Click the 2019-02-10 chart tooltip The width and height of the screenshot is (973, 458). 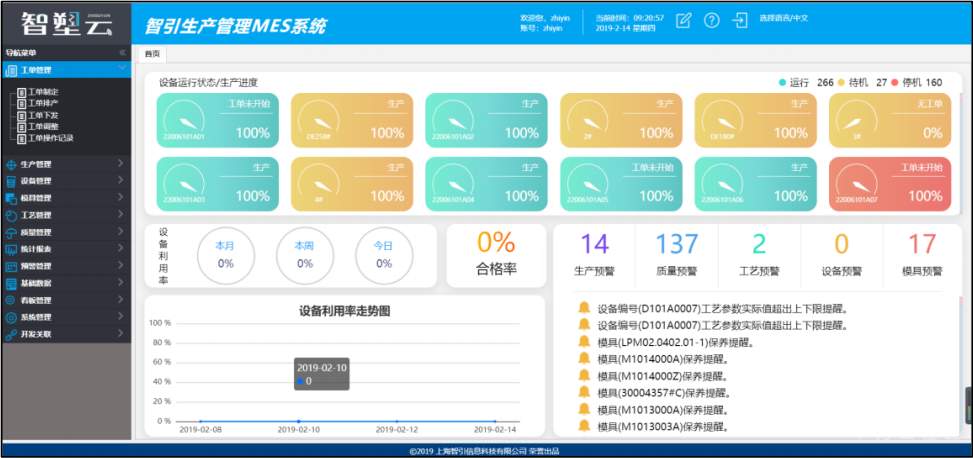click(x=321, y=374)
